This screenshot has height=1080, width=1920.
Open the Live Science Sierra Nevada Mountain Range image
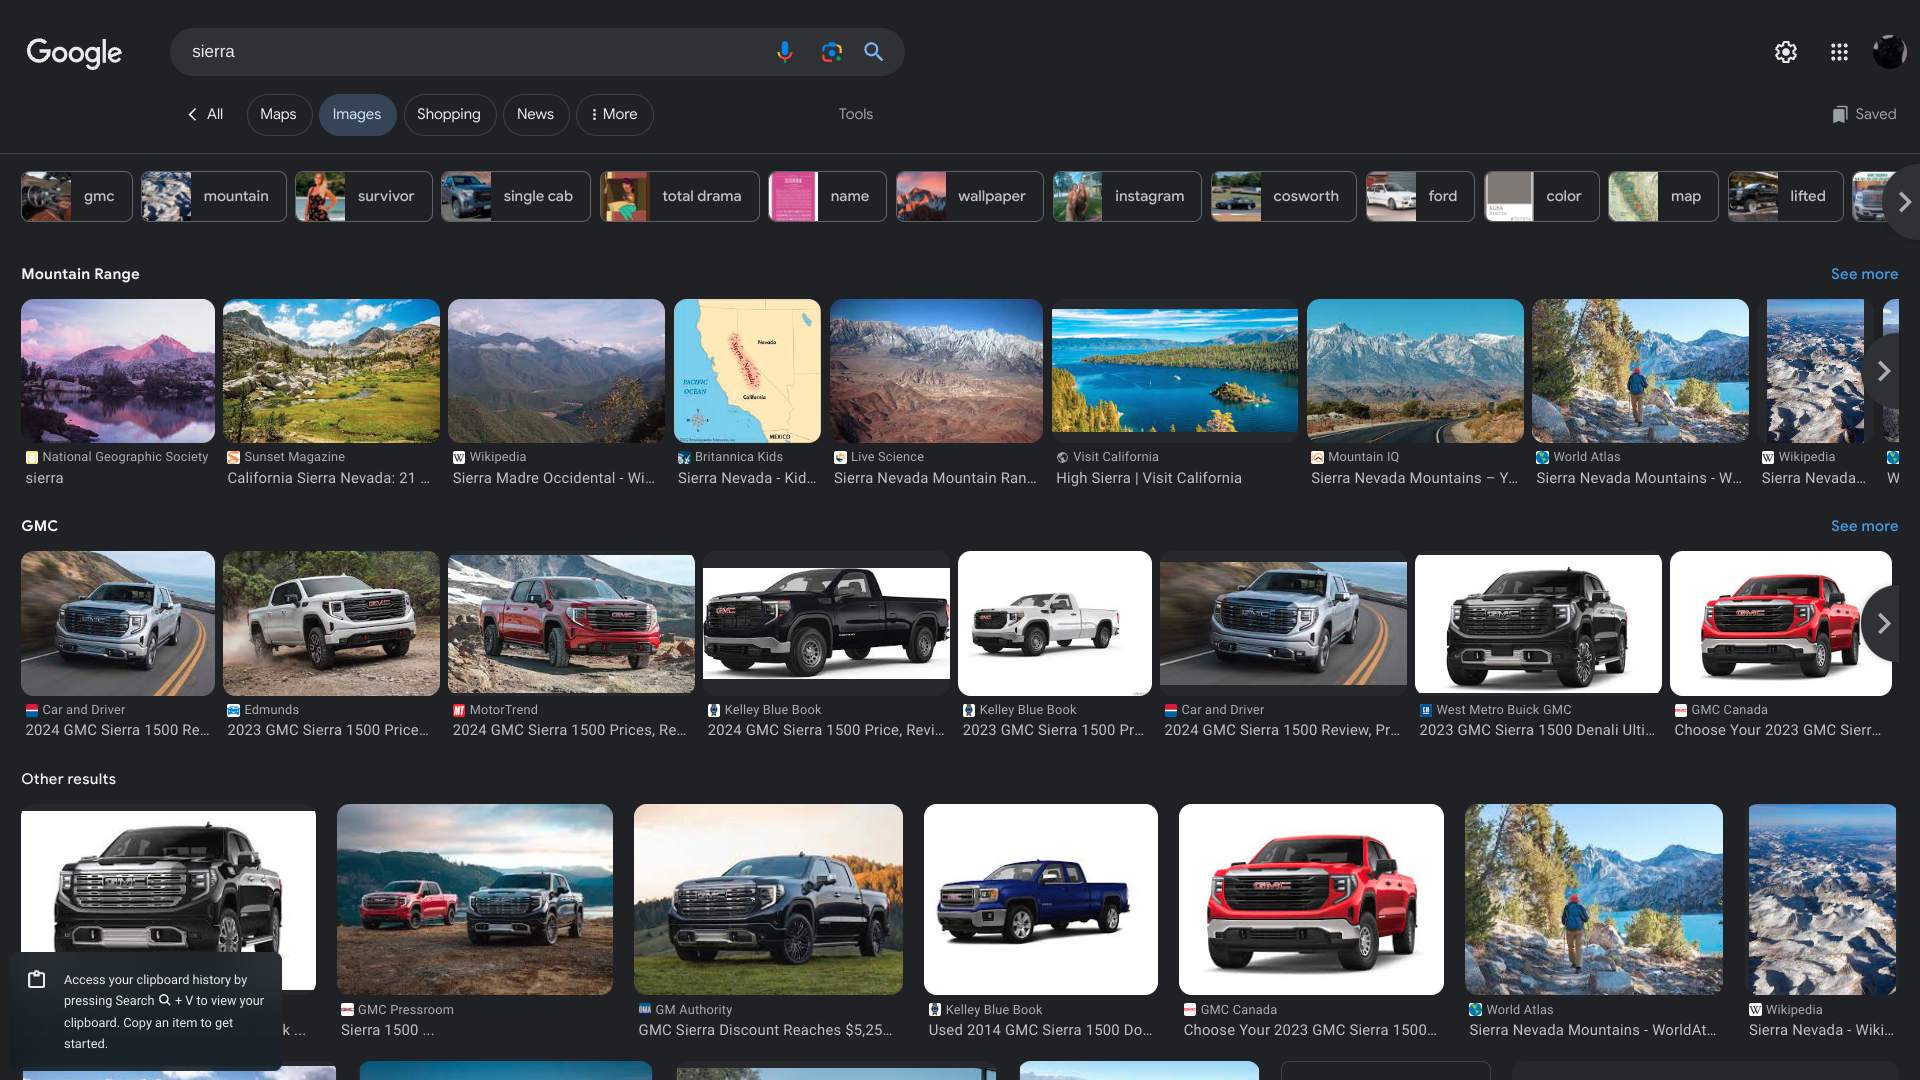(x=936, y=371)
